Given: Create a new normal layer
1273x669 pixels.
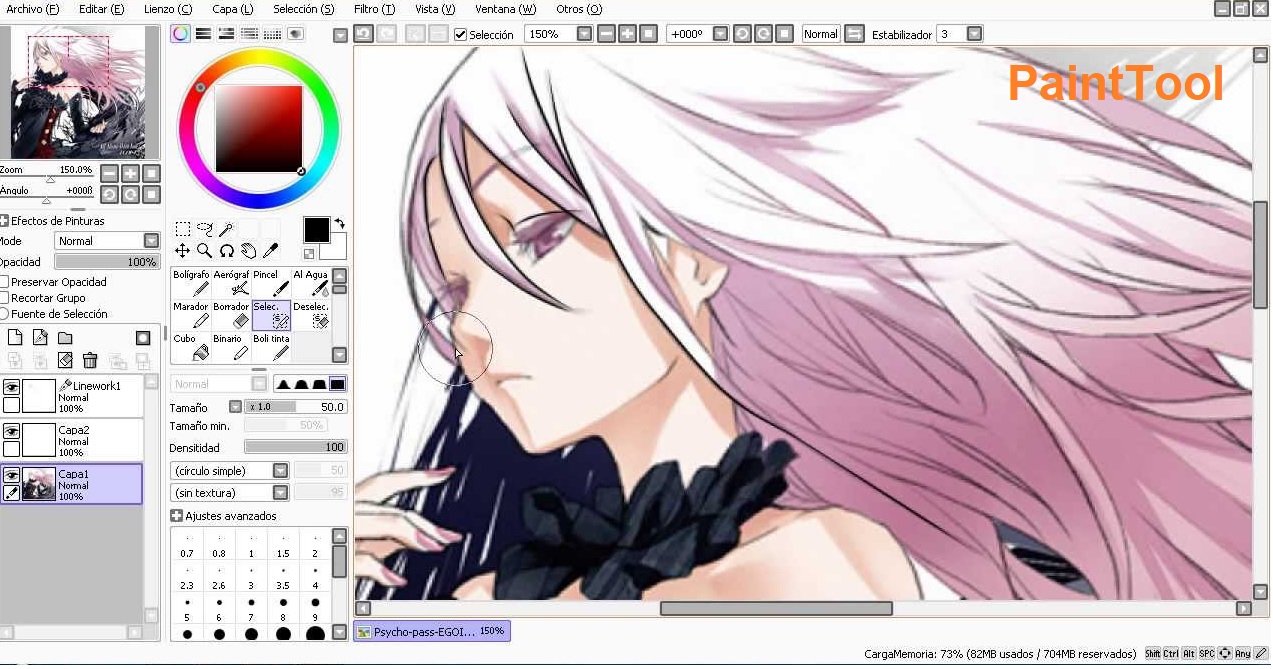Looking at the screenshot, I should tap(15, 338).
